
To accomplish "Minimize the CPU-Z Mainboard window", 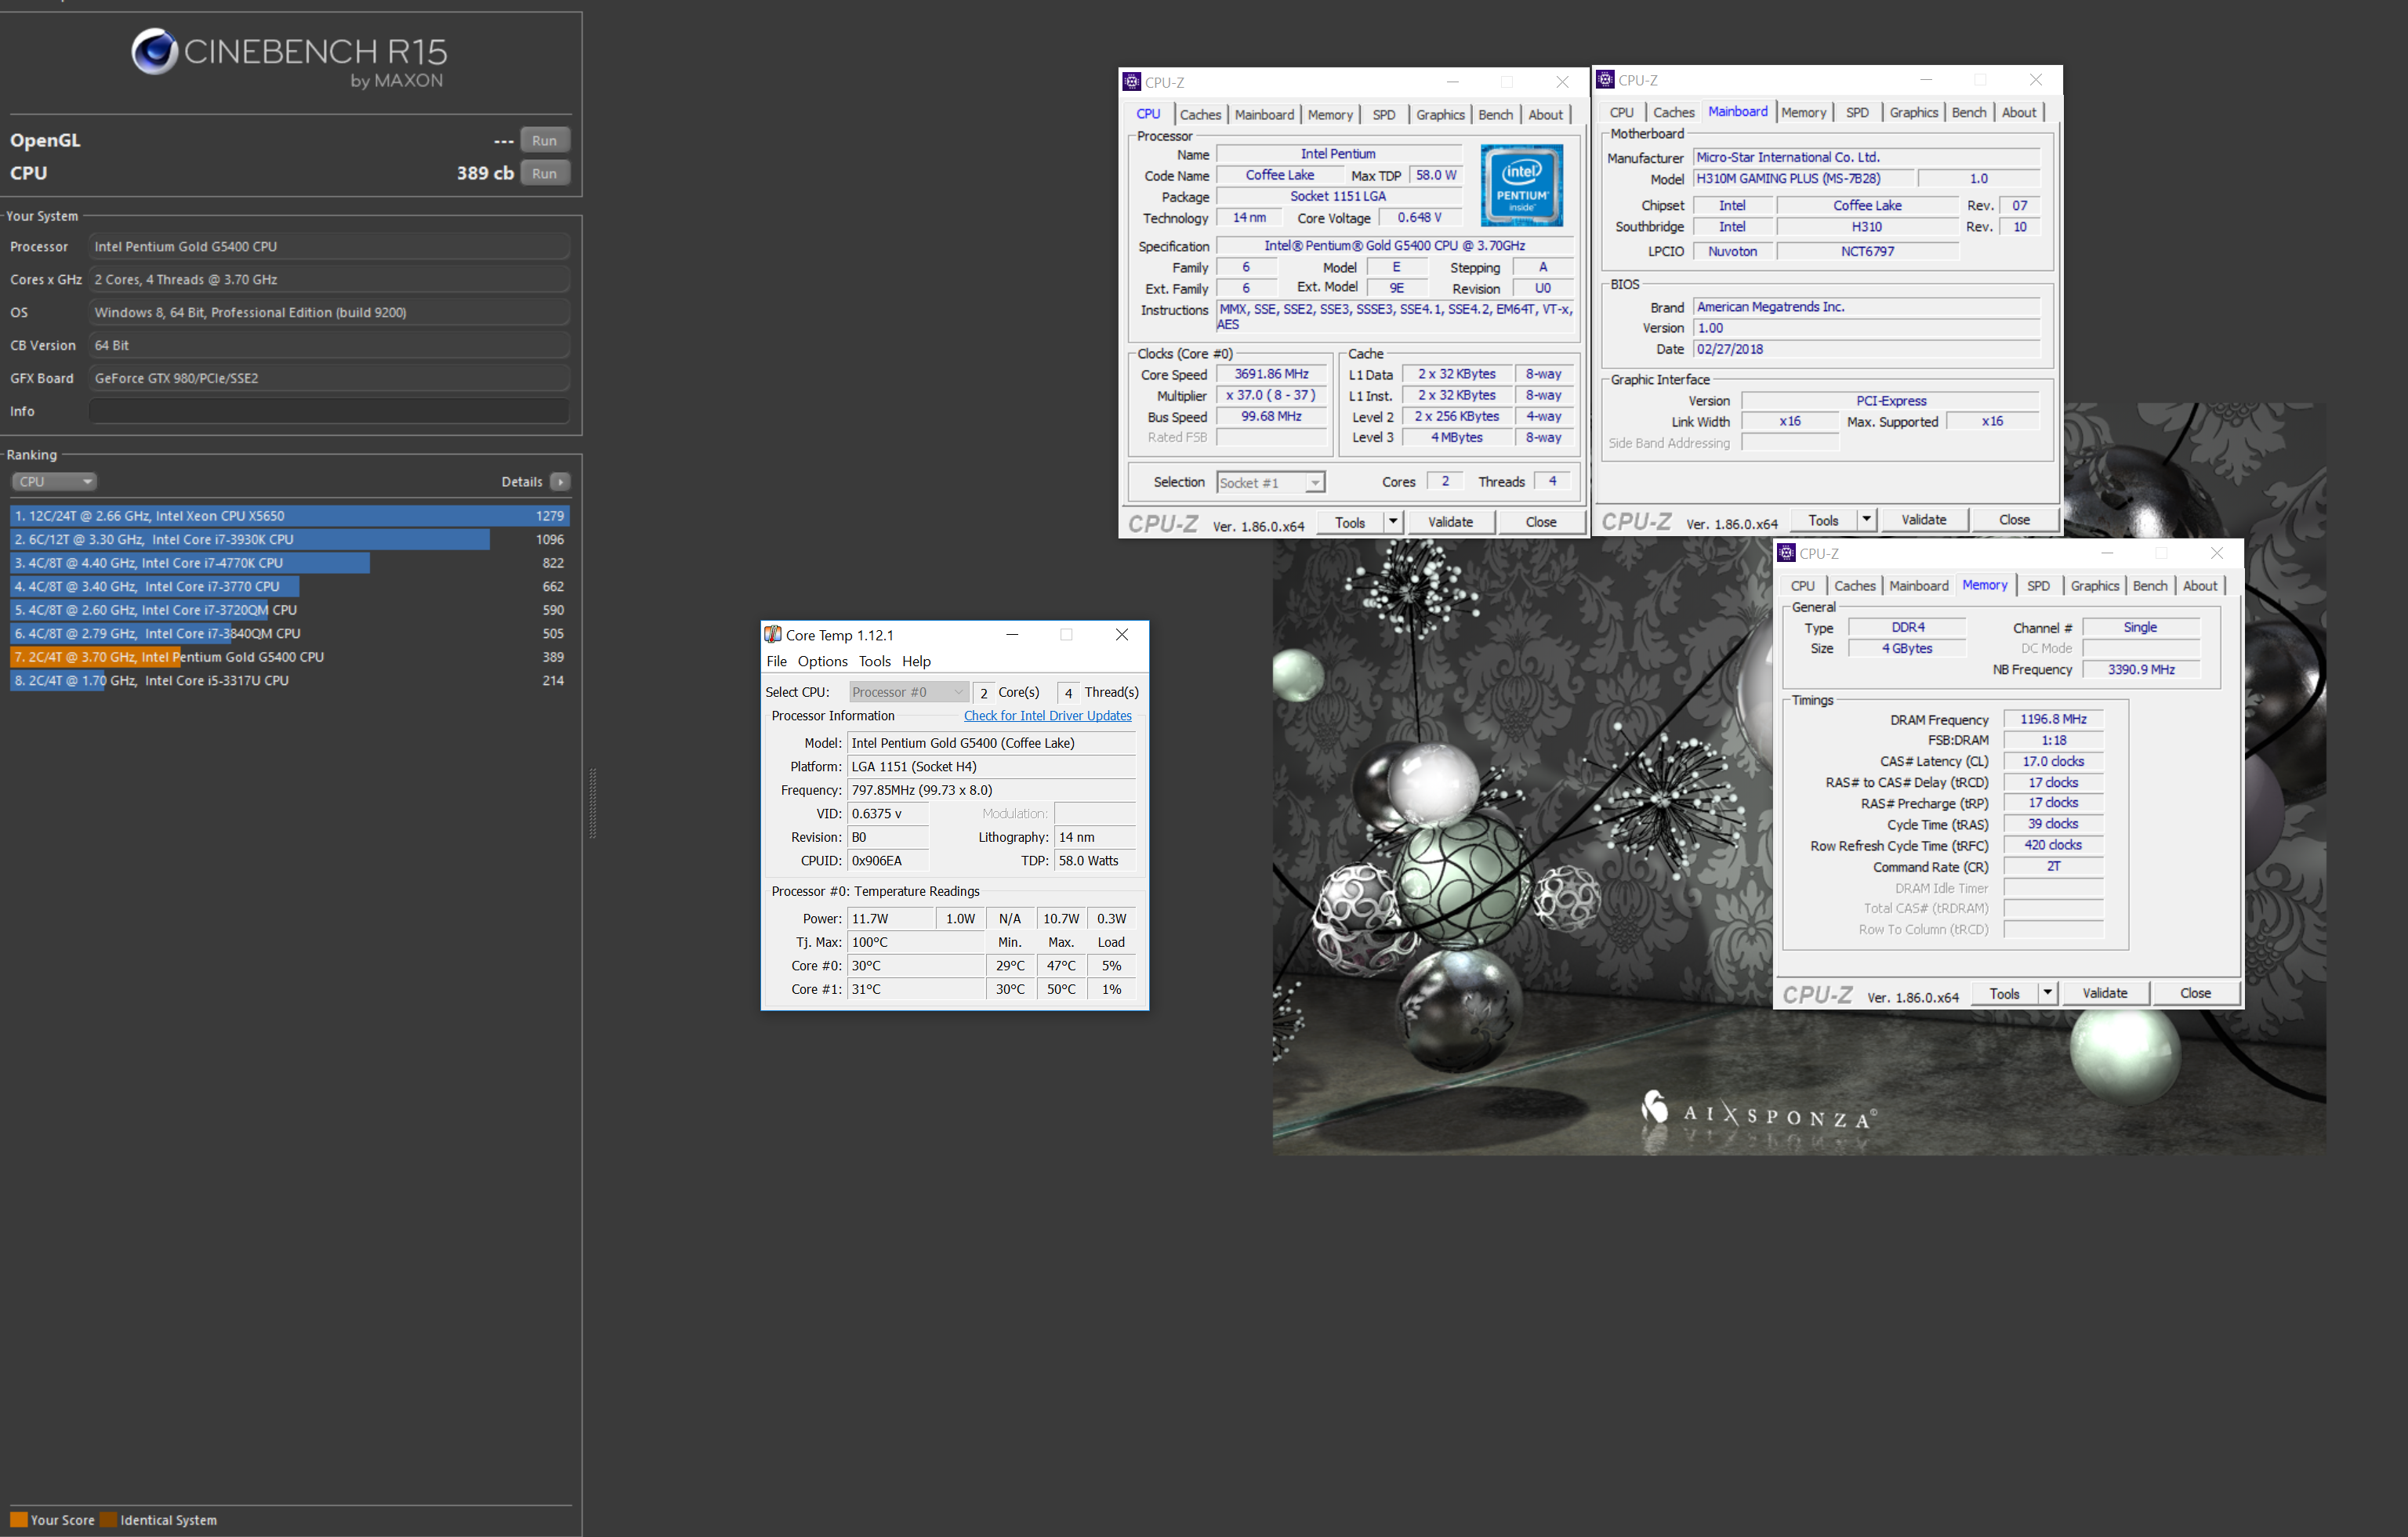I will [x=1926, y=80].
